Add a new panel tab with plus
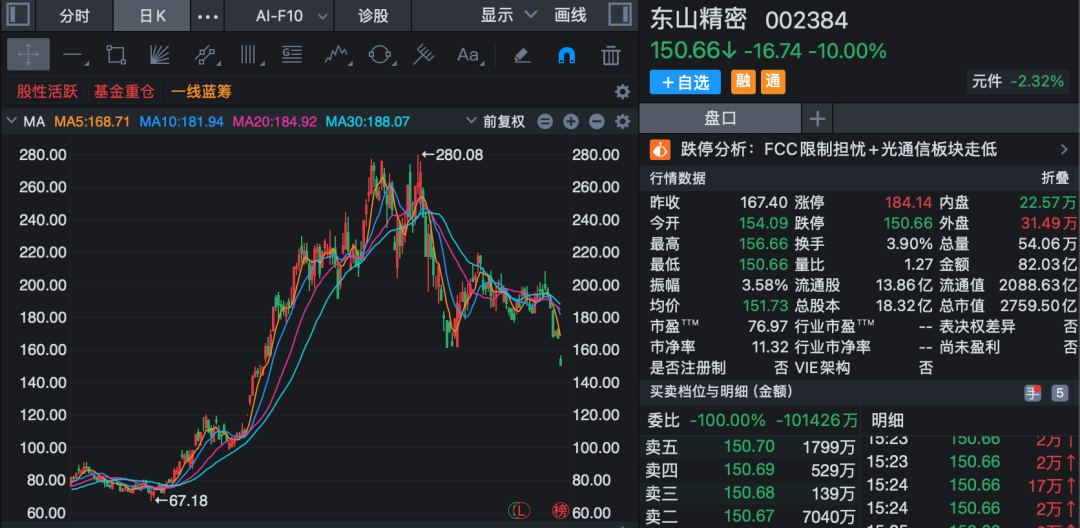 (x=817, y=118)
